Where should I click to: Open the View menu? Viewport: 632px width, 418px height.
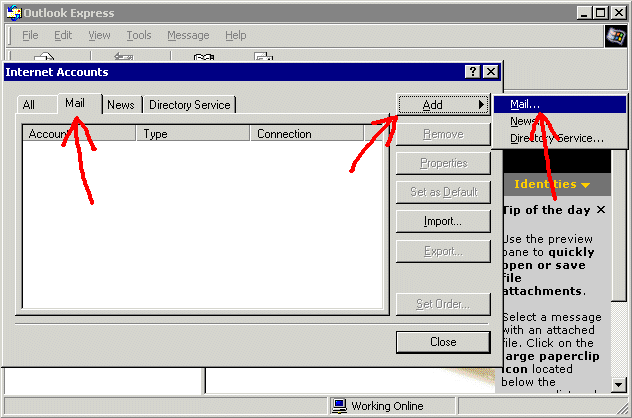(99, 35)
